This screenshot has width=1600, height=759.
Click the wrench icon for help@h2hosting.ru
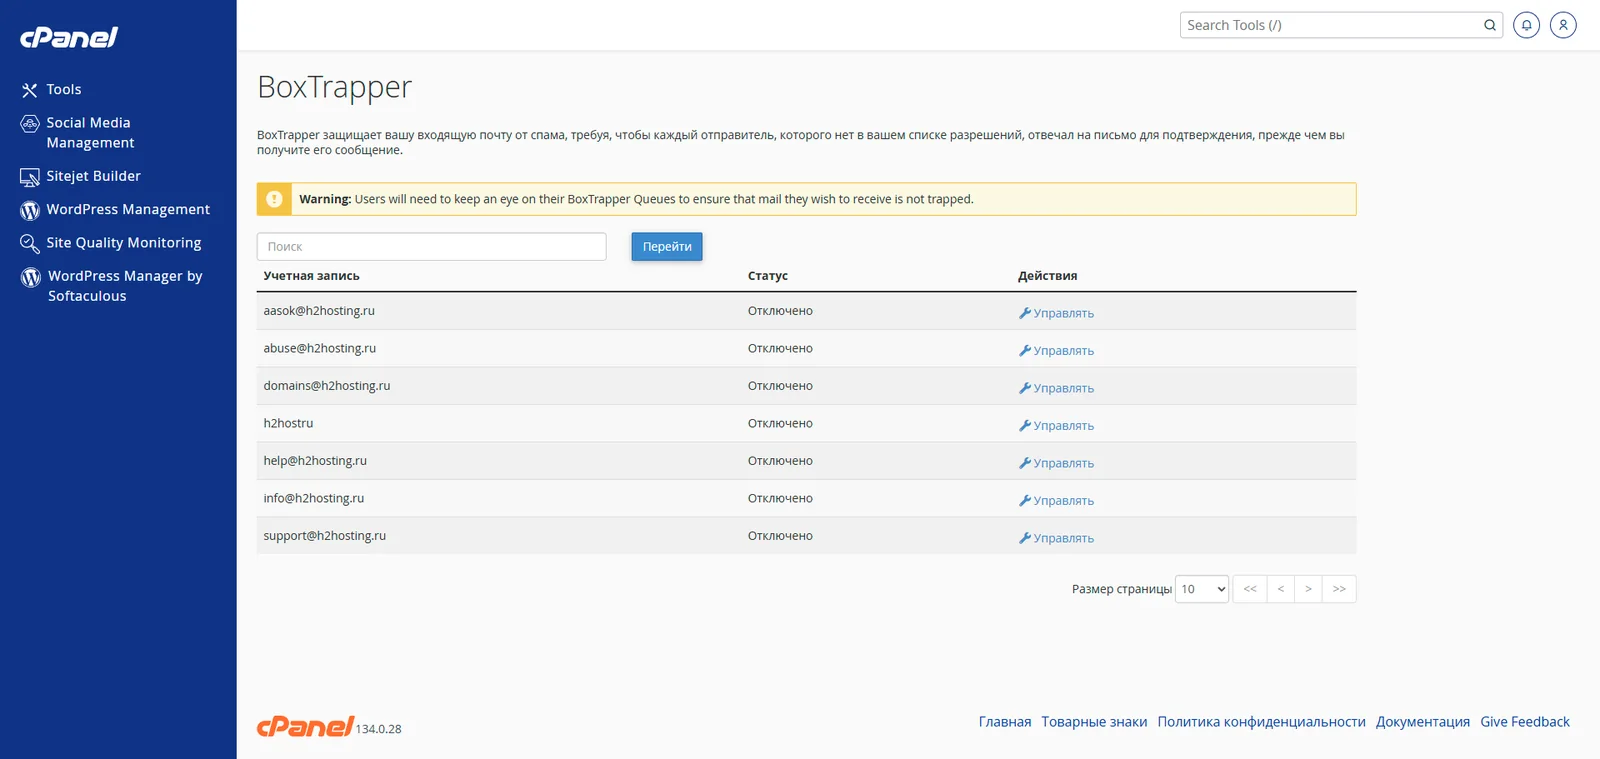pos(1024,463)
